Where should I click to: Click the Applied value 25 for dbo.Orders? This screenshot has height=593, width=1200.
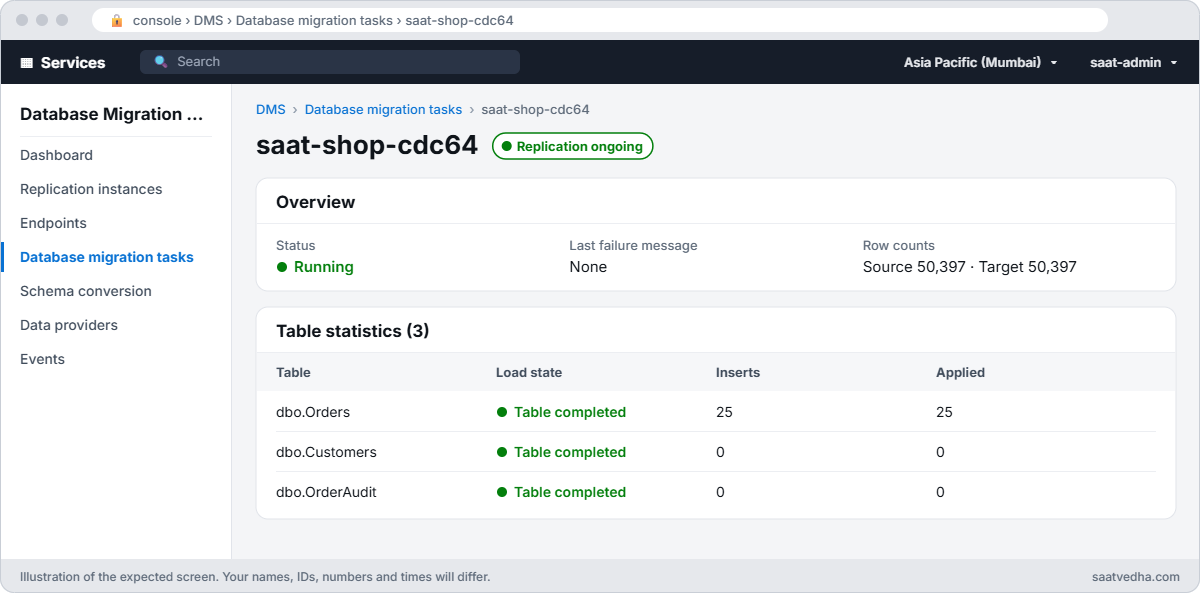[944, 412]
